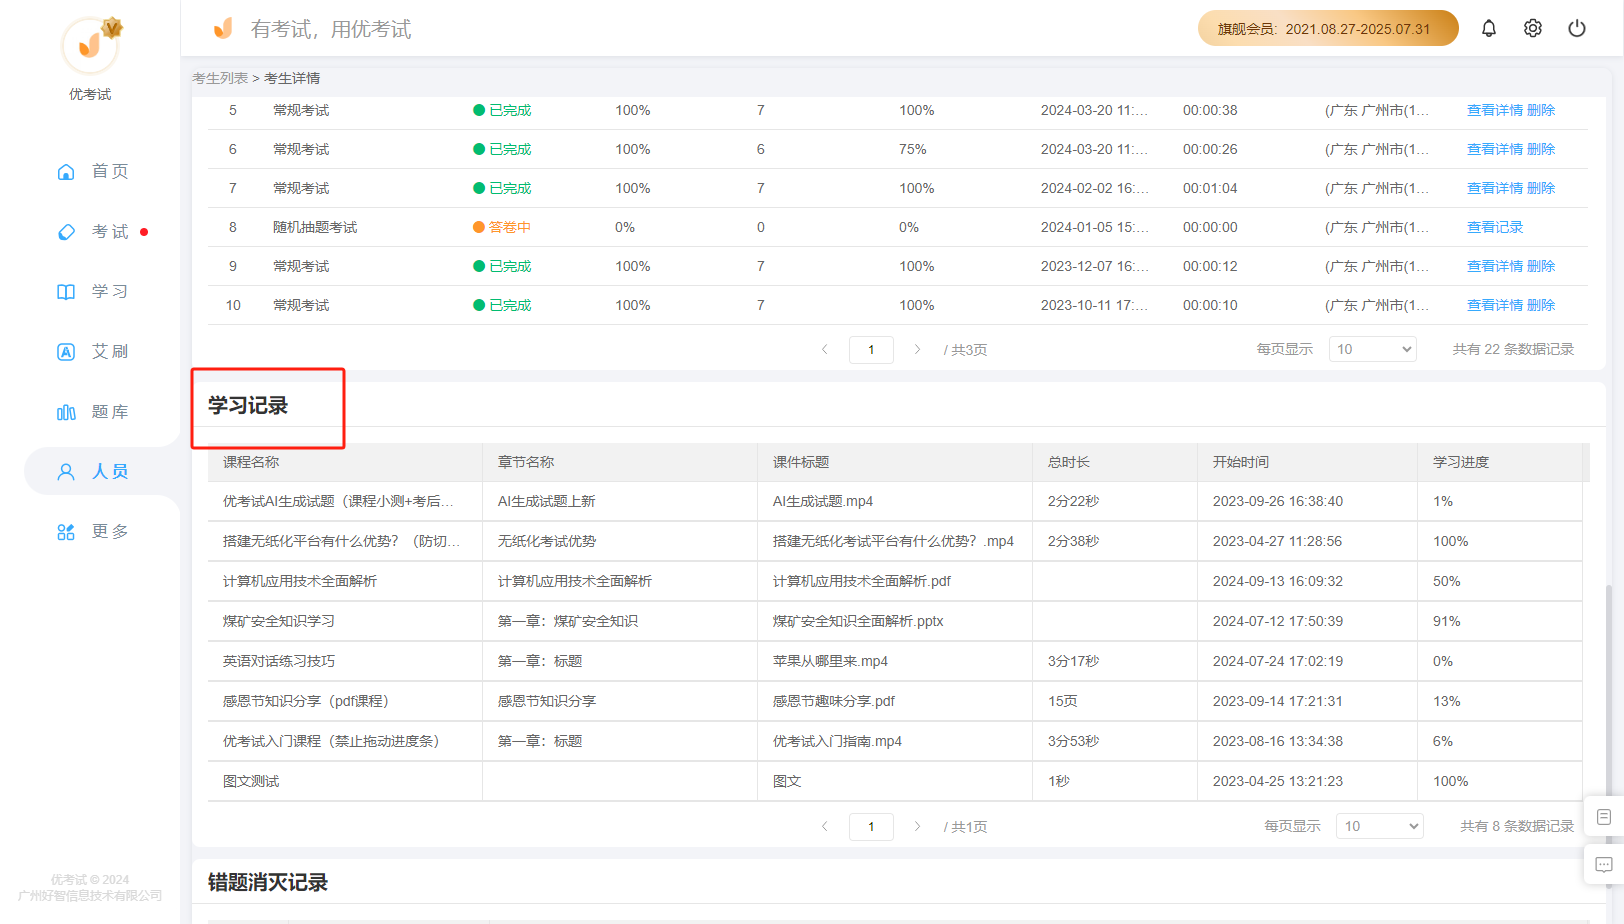Open 考试 in the sidebar
The width and height of the screenshot is (1624, 924).
pyautogui.click(x=92, y=232)
